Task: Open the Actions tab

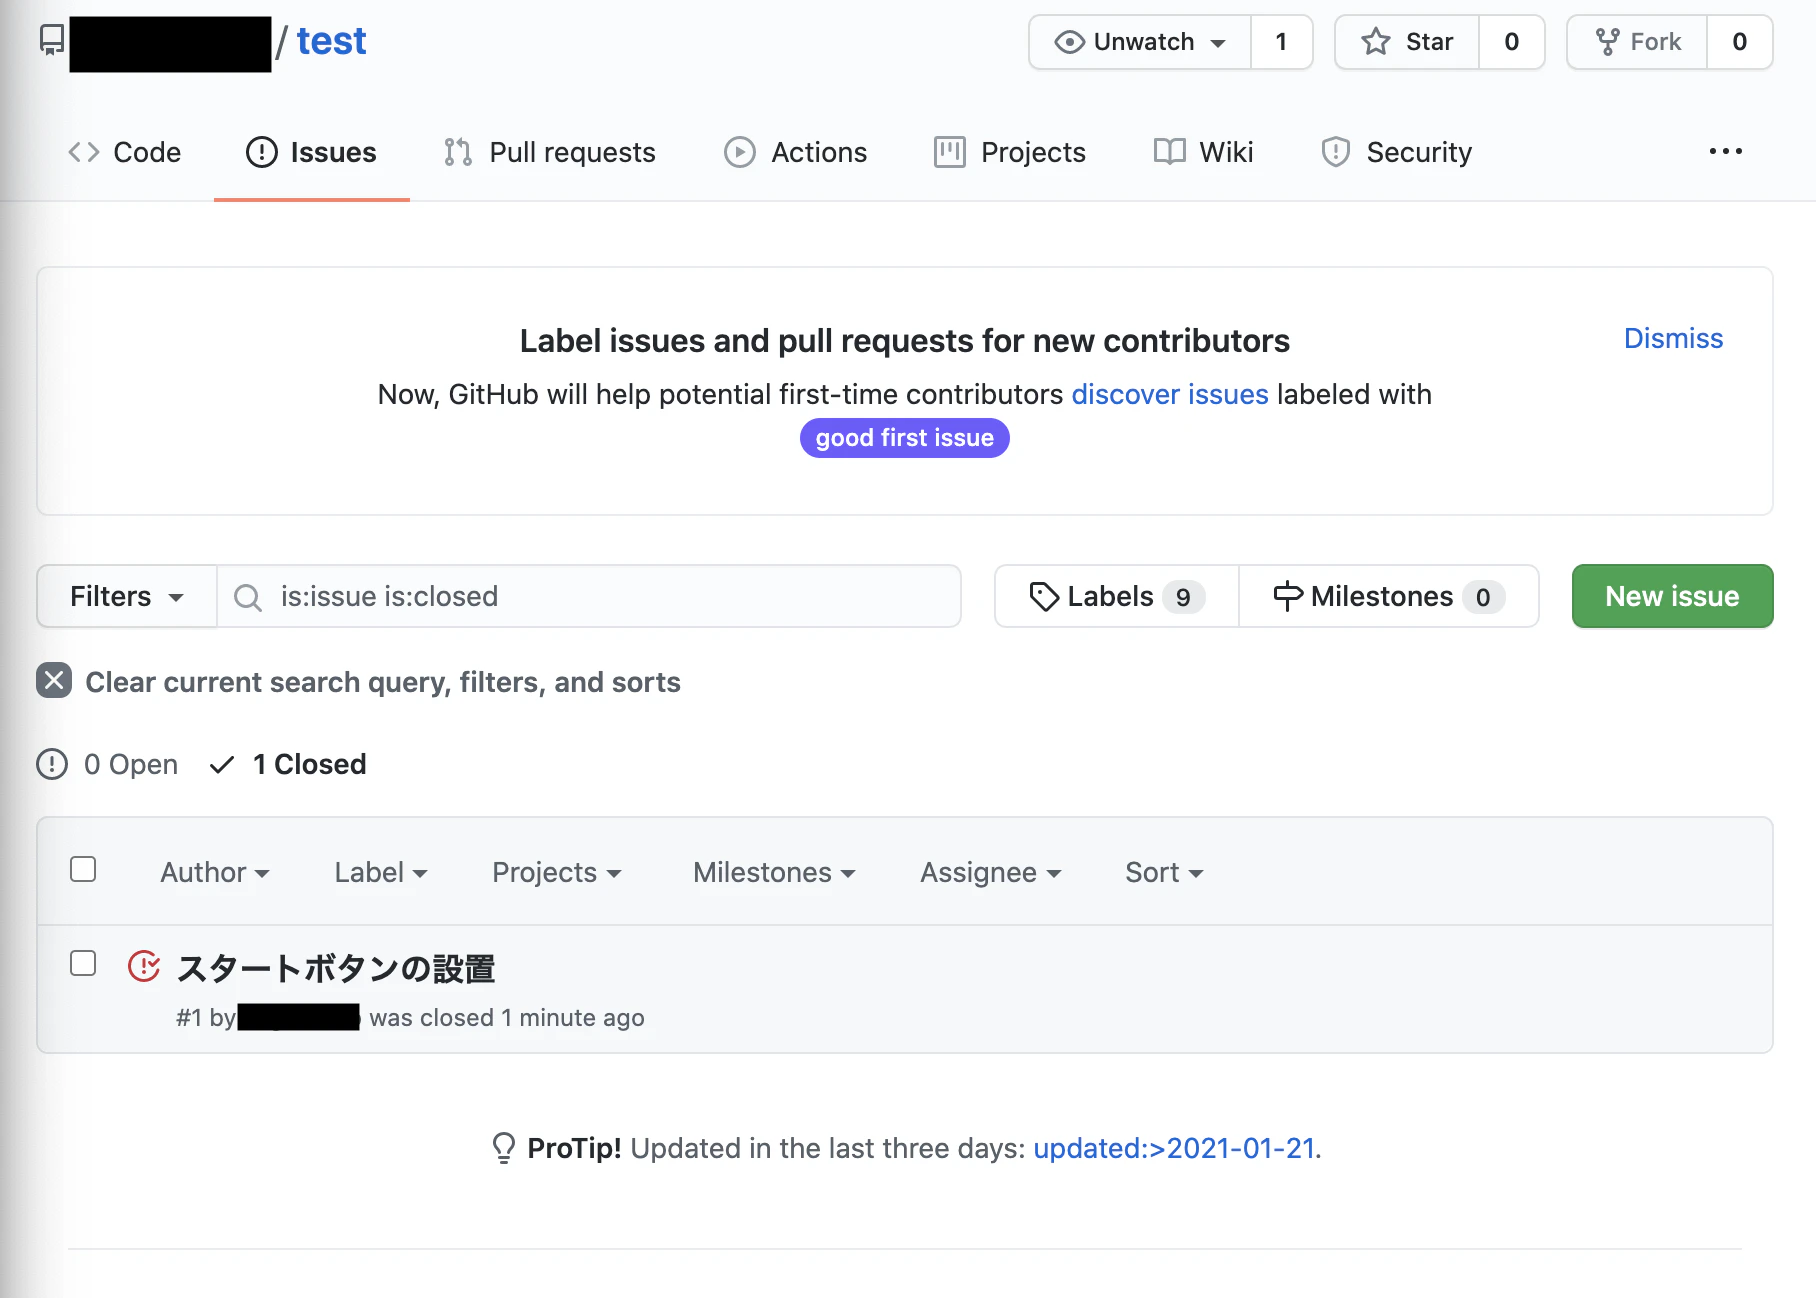Action: [x=796, y=152]
